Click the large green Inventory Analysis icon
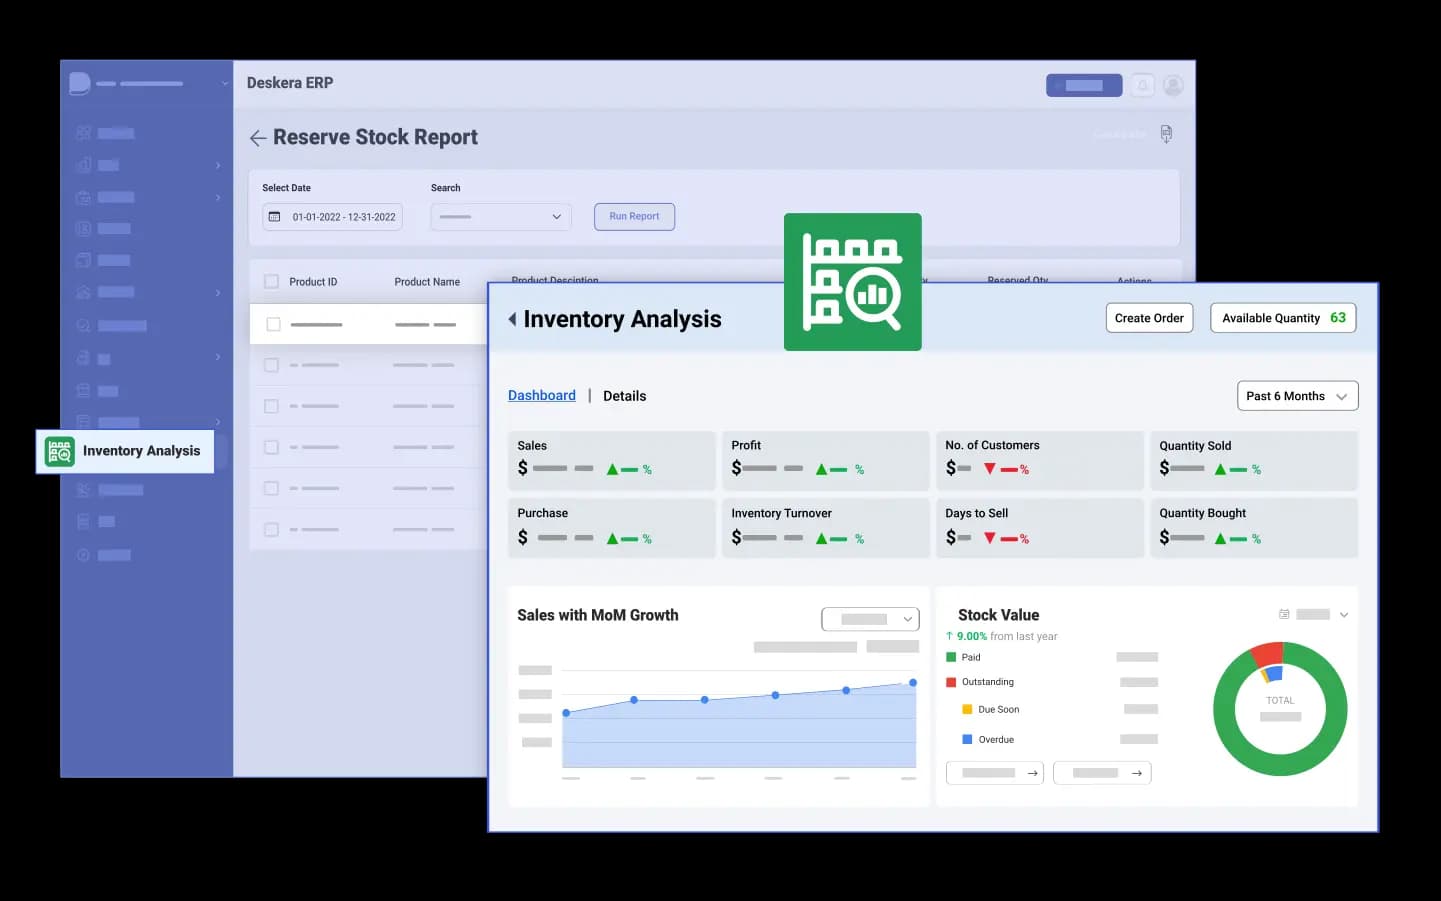Viewport: 1441px width, 901px height. pyautogui.click(x=852, y=282)
